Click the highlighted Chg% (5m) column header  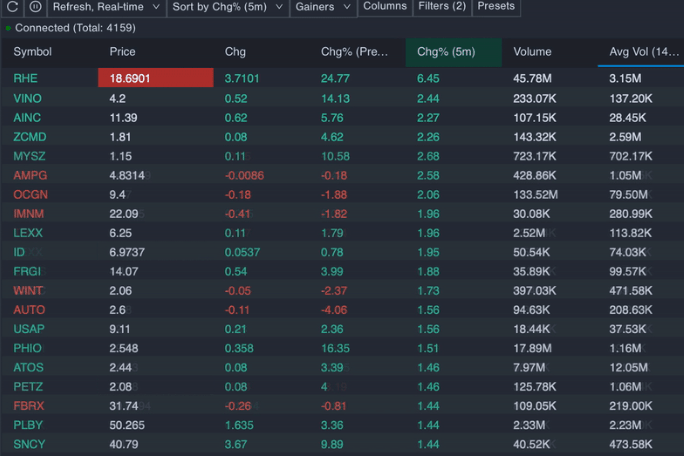click(453, 52)
